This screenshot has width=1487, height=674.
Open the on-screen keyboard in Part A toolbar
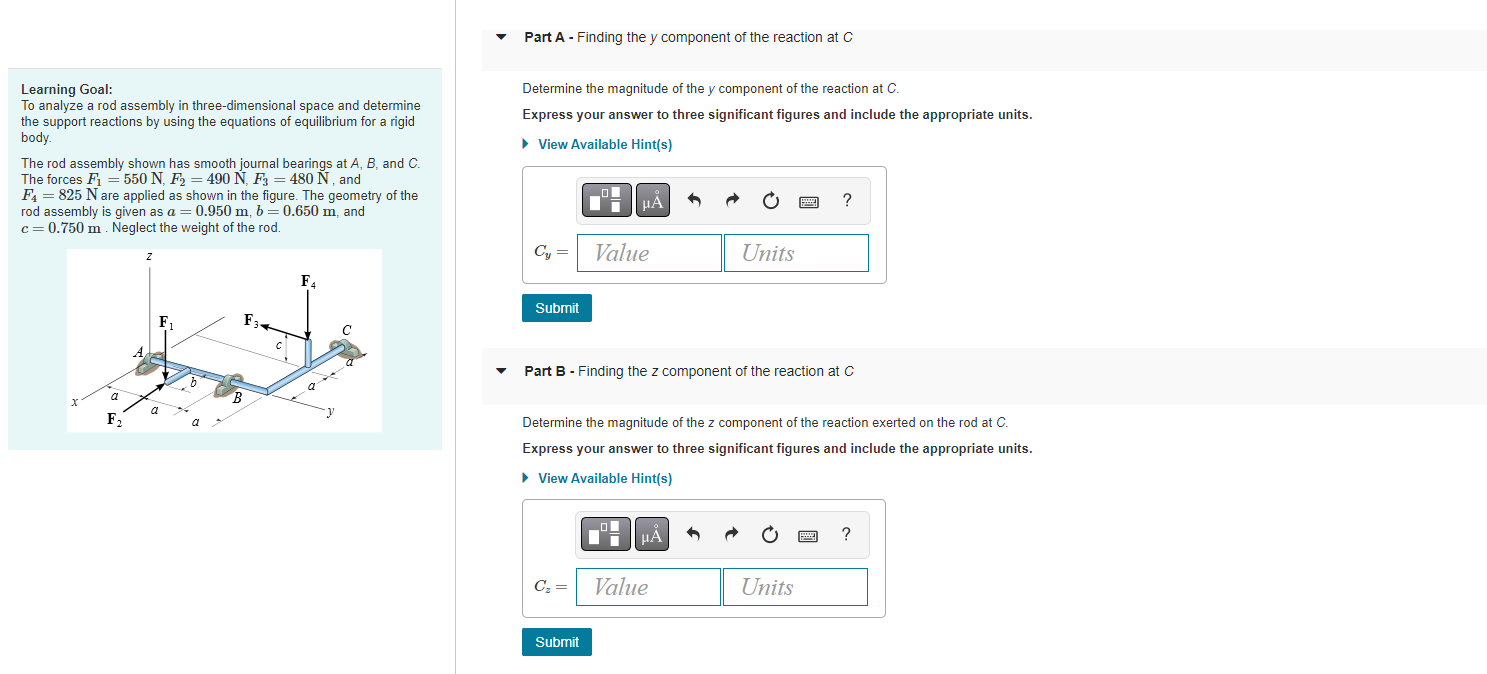(808, 199)
